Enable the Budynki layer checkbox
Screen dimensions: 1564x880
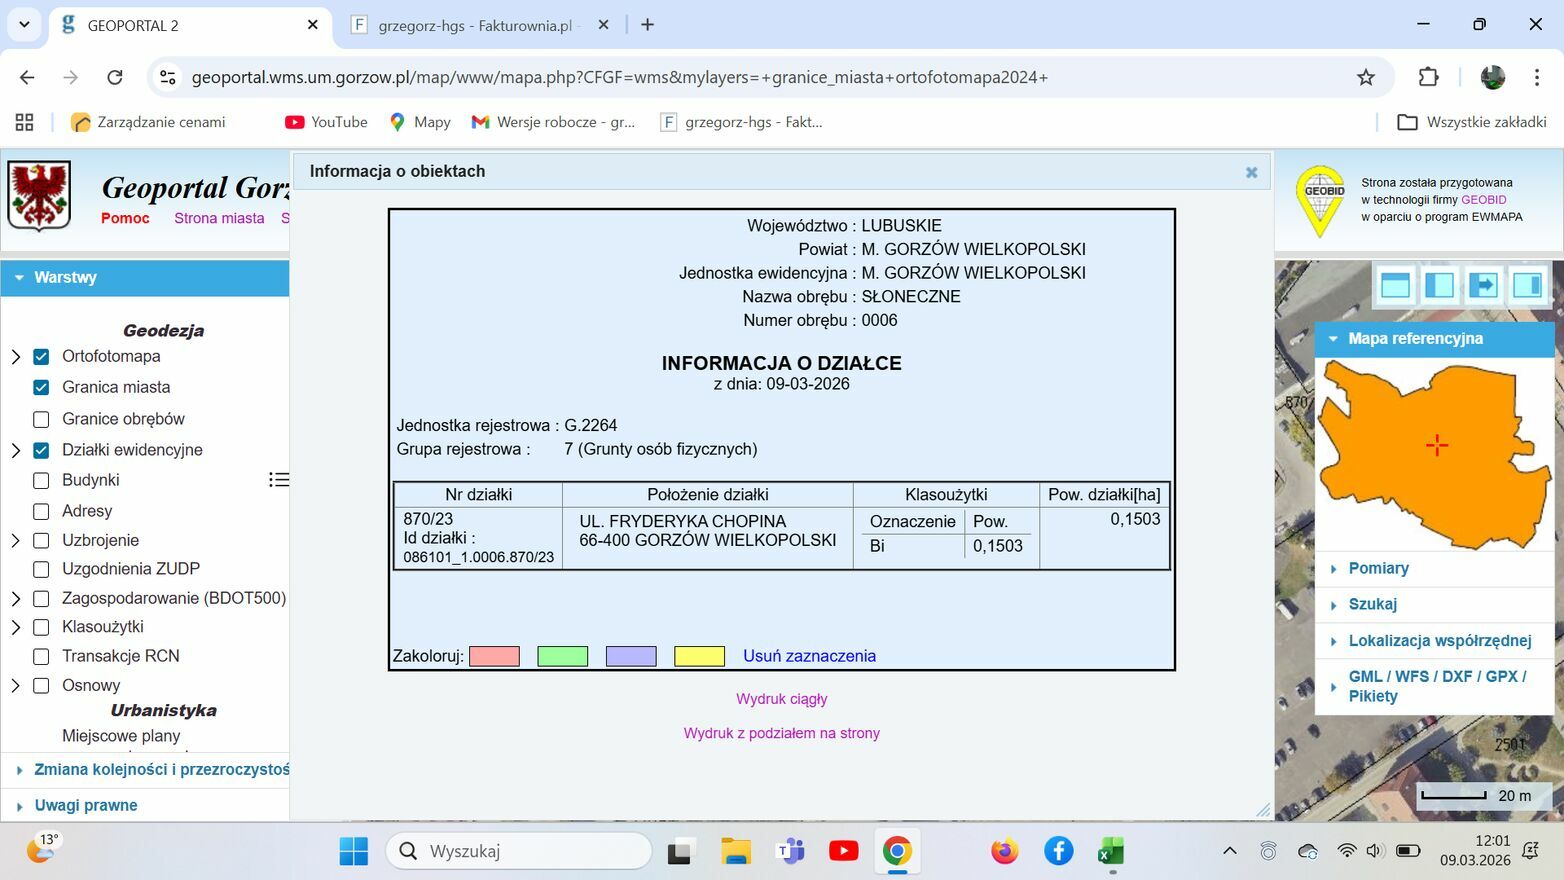click(x=41, y=481)
